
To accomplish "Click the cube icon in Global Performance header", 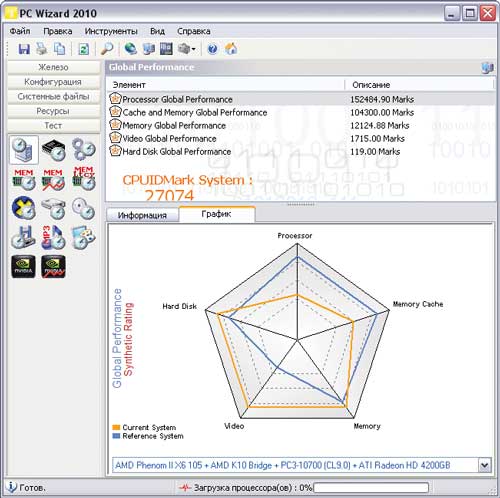I will tap(487, 68).
